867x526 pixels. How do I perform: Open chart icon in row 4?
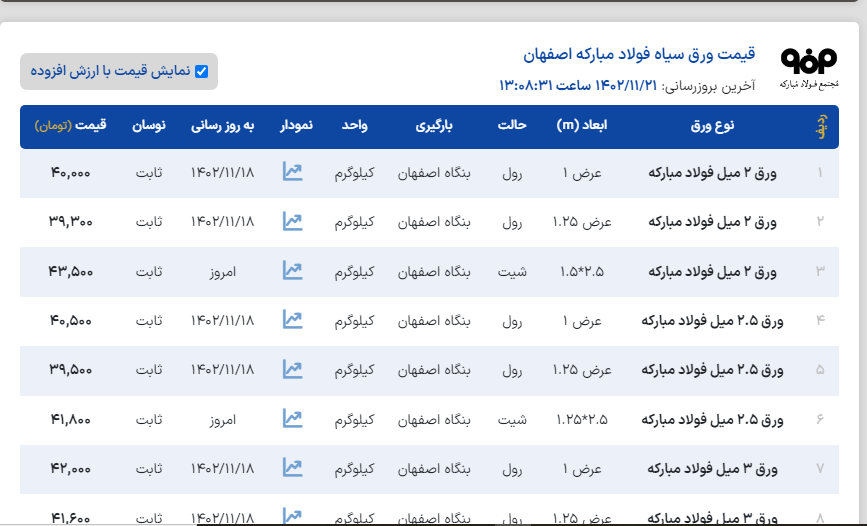tap(292, 319)
